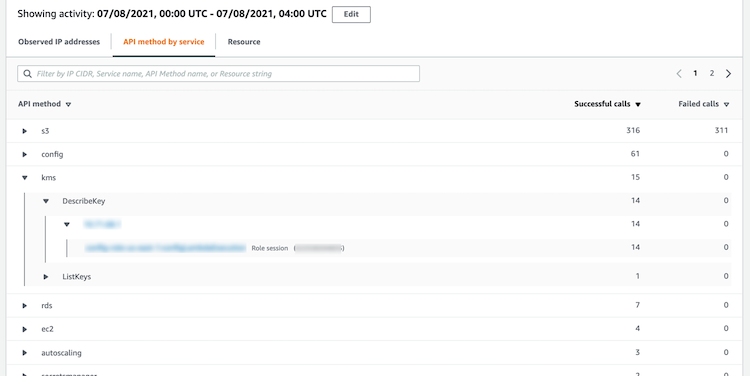The height and width of the screenshot is (376, 750).
Task: Click config successful calls value 61
Action: pyautogui.click(x=635, y=154)
